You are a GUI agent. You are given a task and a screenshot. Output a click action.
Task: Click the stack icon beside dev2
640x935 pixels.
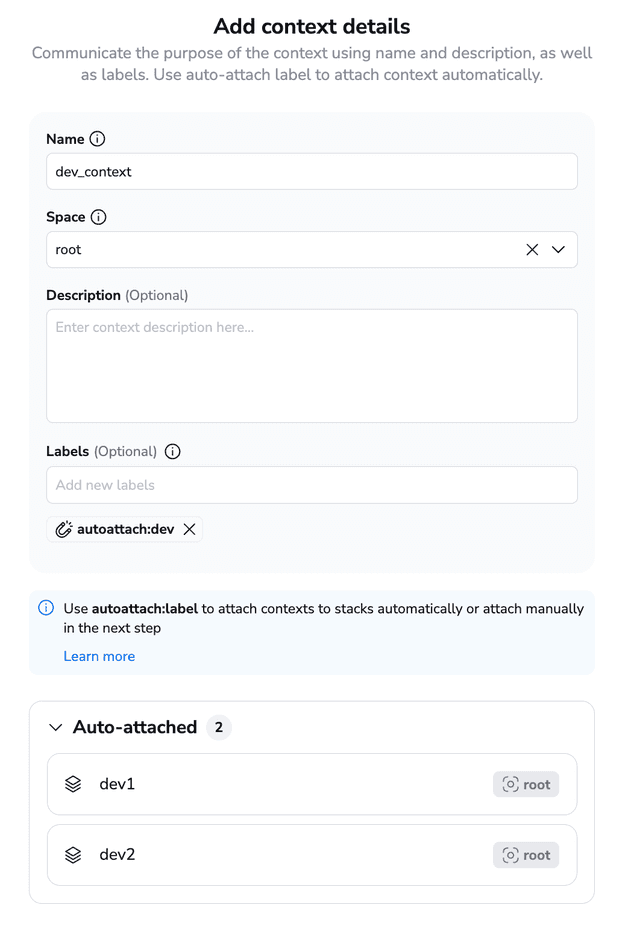(x=73, y=855)
